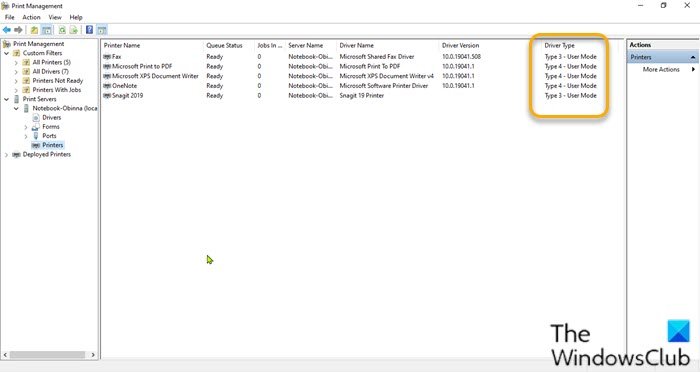Screen dimensions: 700x373
Task: Click the Back arrow toolbar icon
Action: (x=7, y=30)
